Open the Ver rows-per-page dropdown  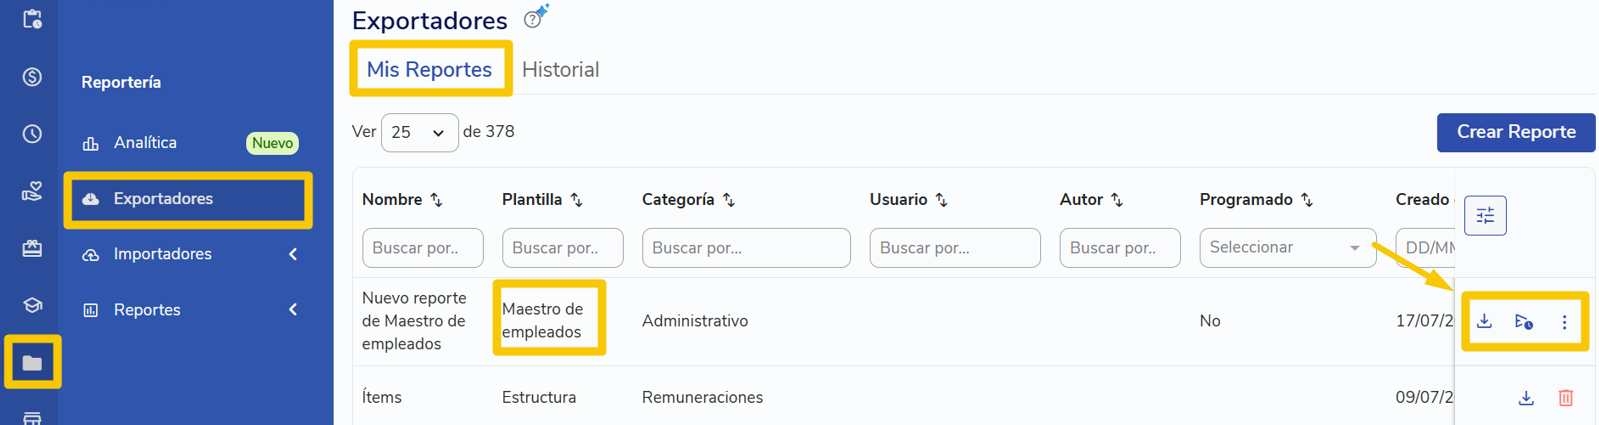pos(419,132)
